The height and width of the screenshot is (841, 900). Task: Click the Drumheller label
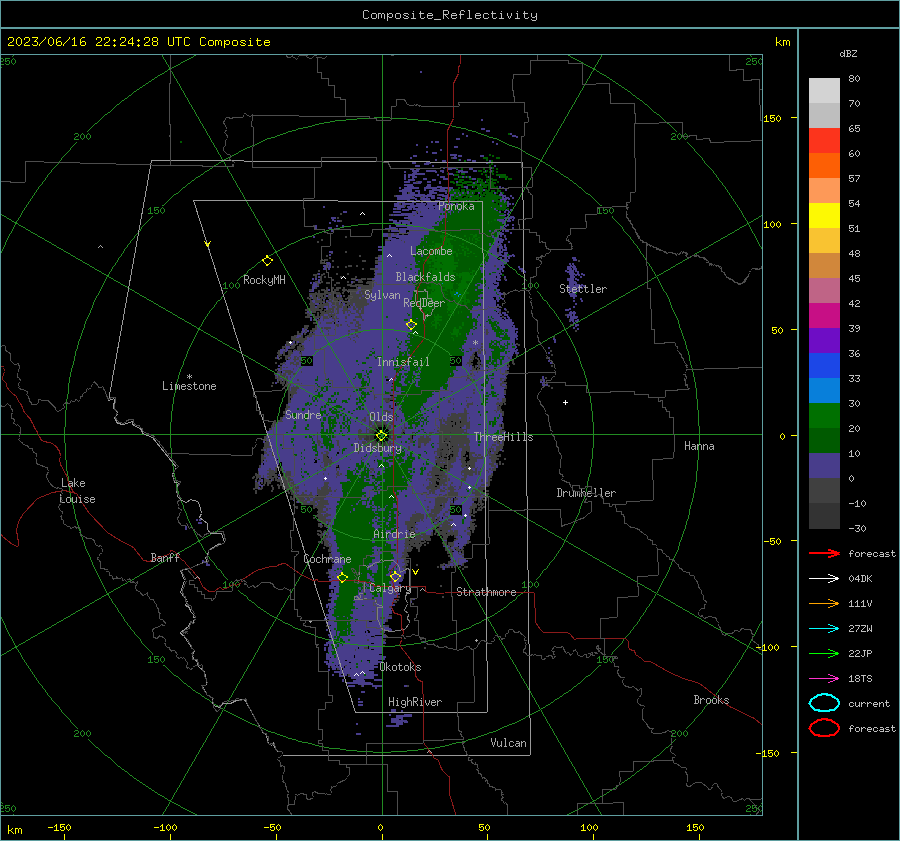[x=586, y=493]
